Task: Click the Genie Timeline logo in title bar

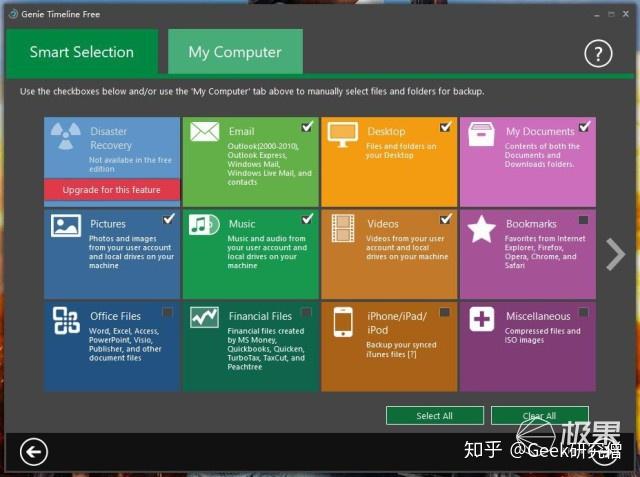Action: (13, 14)
